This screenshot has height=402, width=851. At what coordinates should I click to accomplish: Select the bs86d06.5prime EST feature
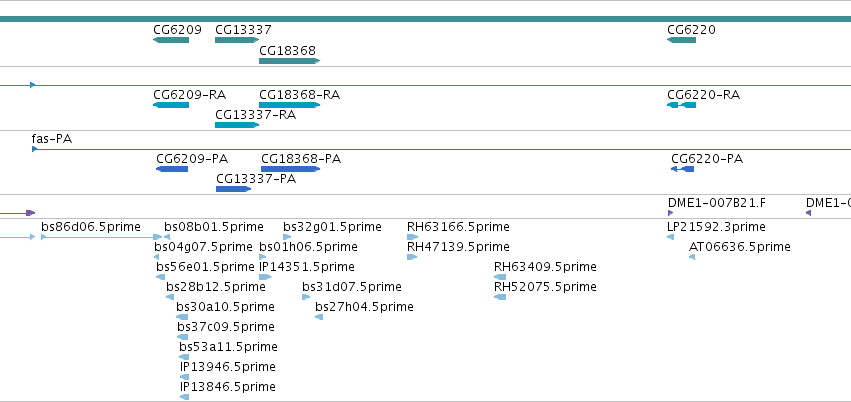(x=101, y=237)
